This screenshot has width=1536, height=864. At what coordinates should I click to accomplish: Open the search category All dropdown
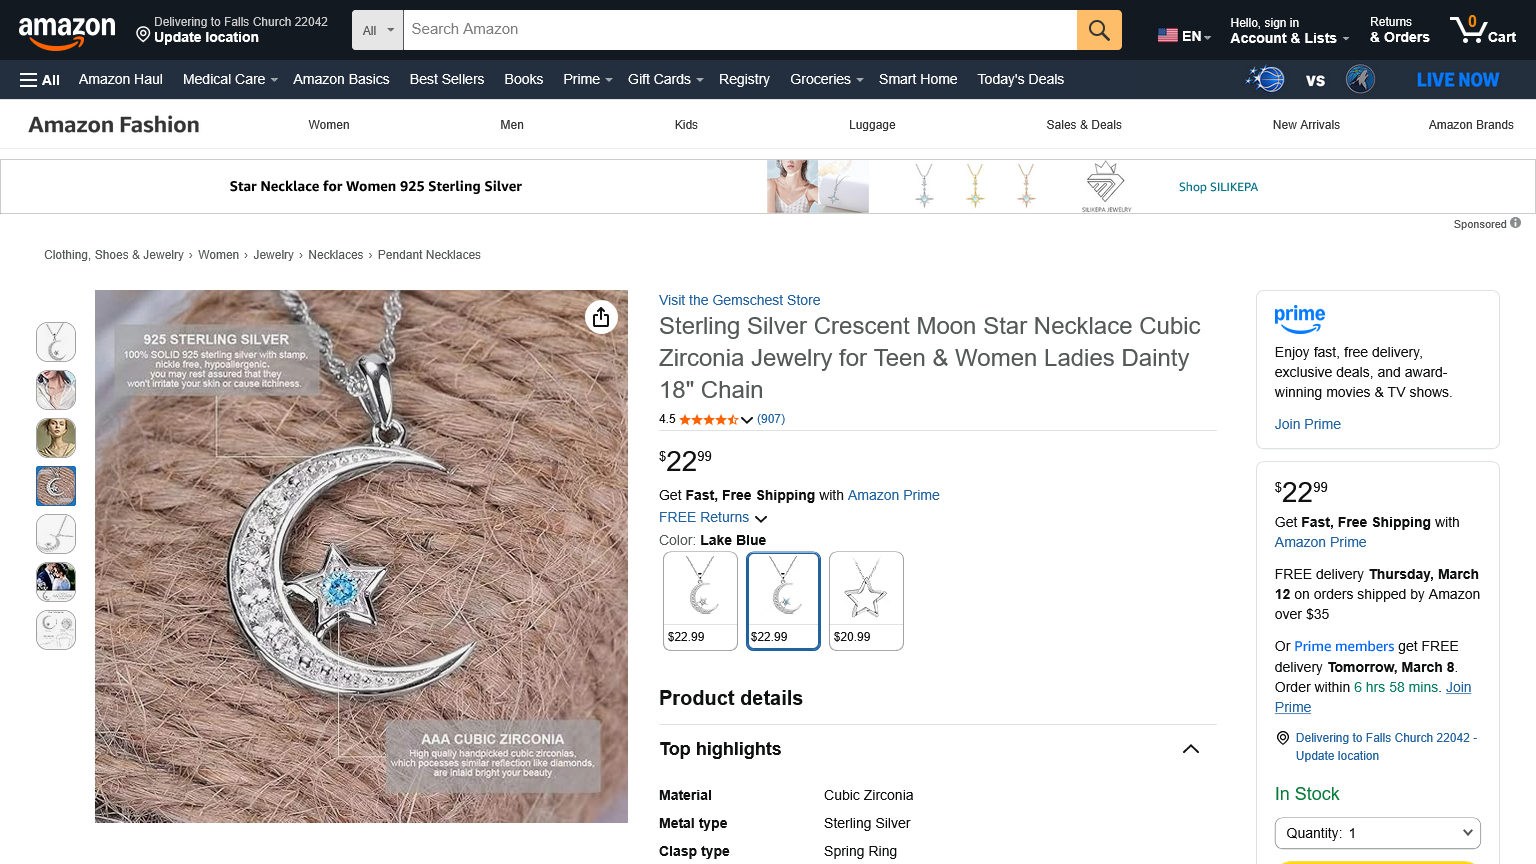coord(378,30)
